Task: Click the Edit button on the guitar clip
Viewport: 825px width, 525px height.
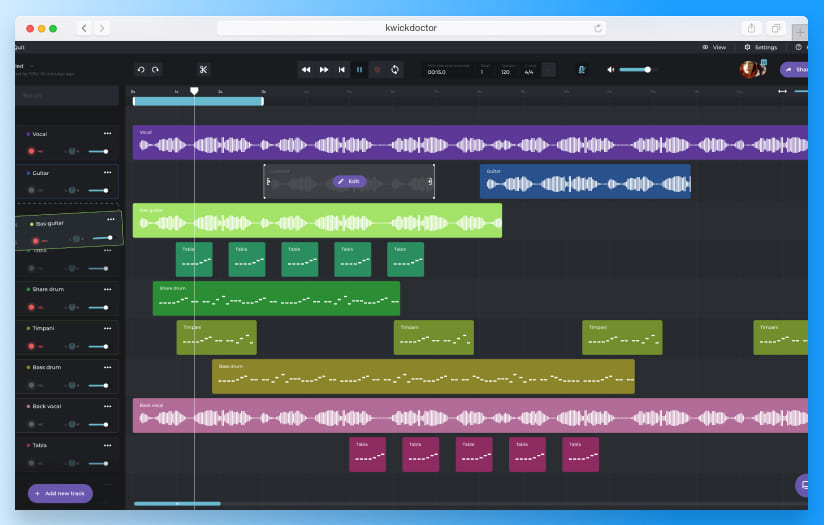Action: coord(350,181)
